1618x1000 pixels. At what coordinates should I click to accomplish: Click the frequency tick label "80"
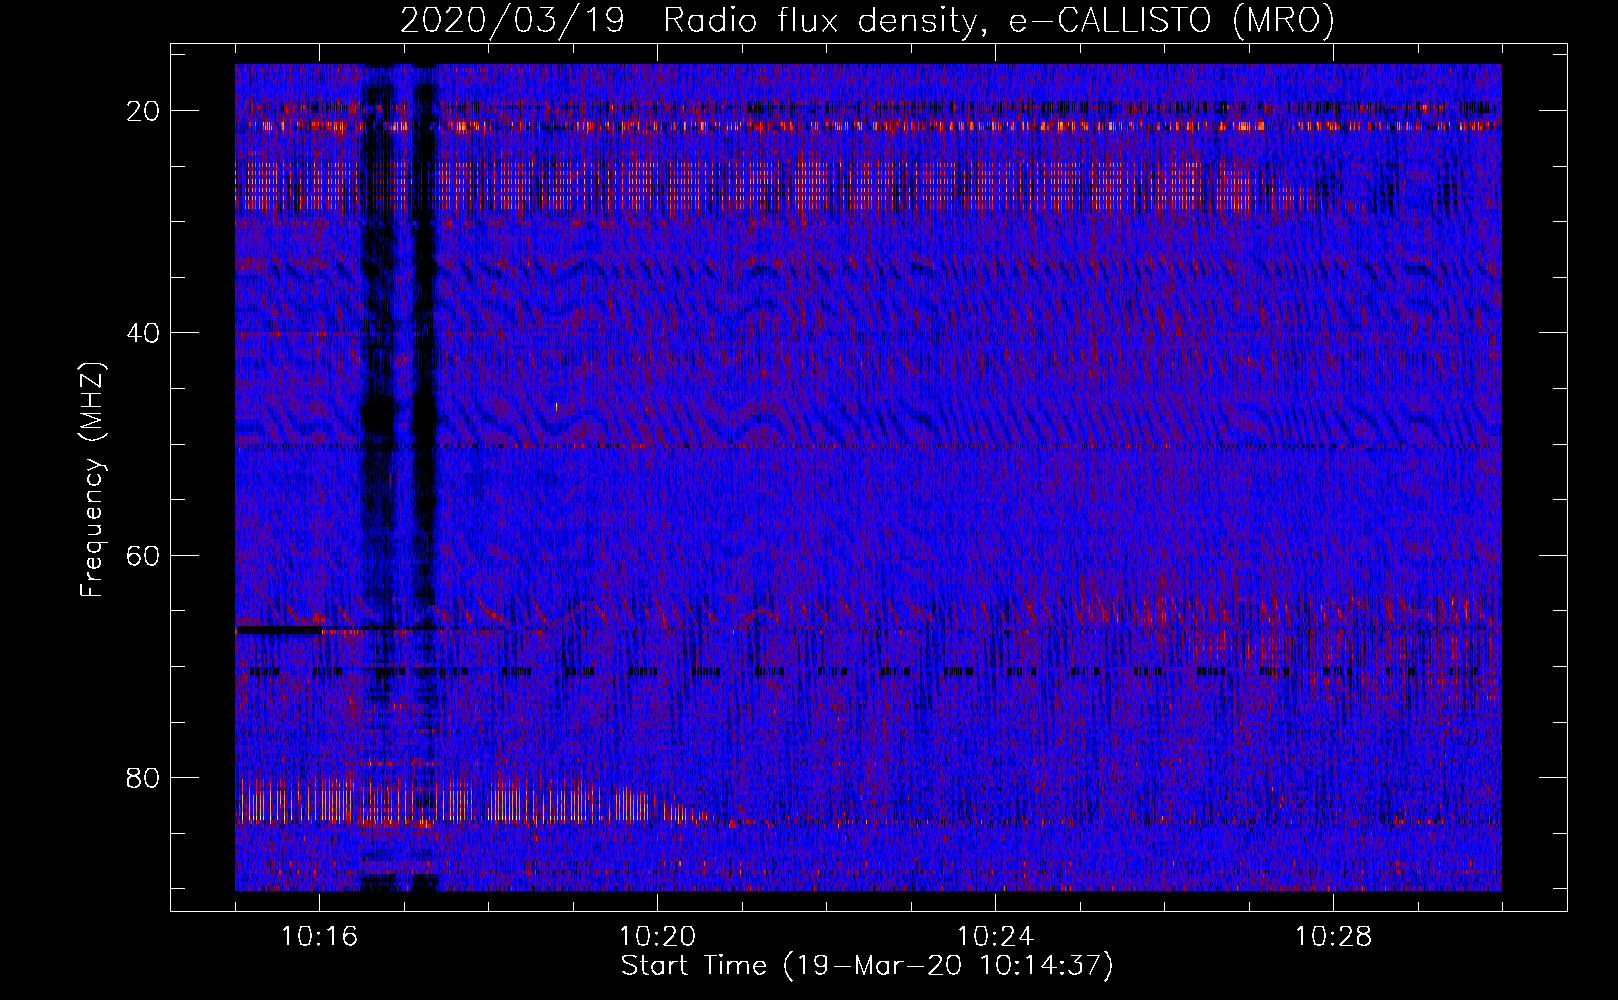tap(144, 777)
